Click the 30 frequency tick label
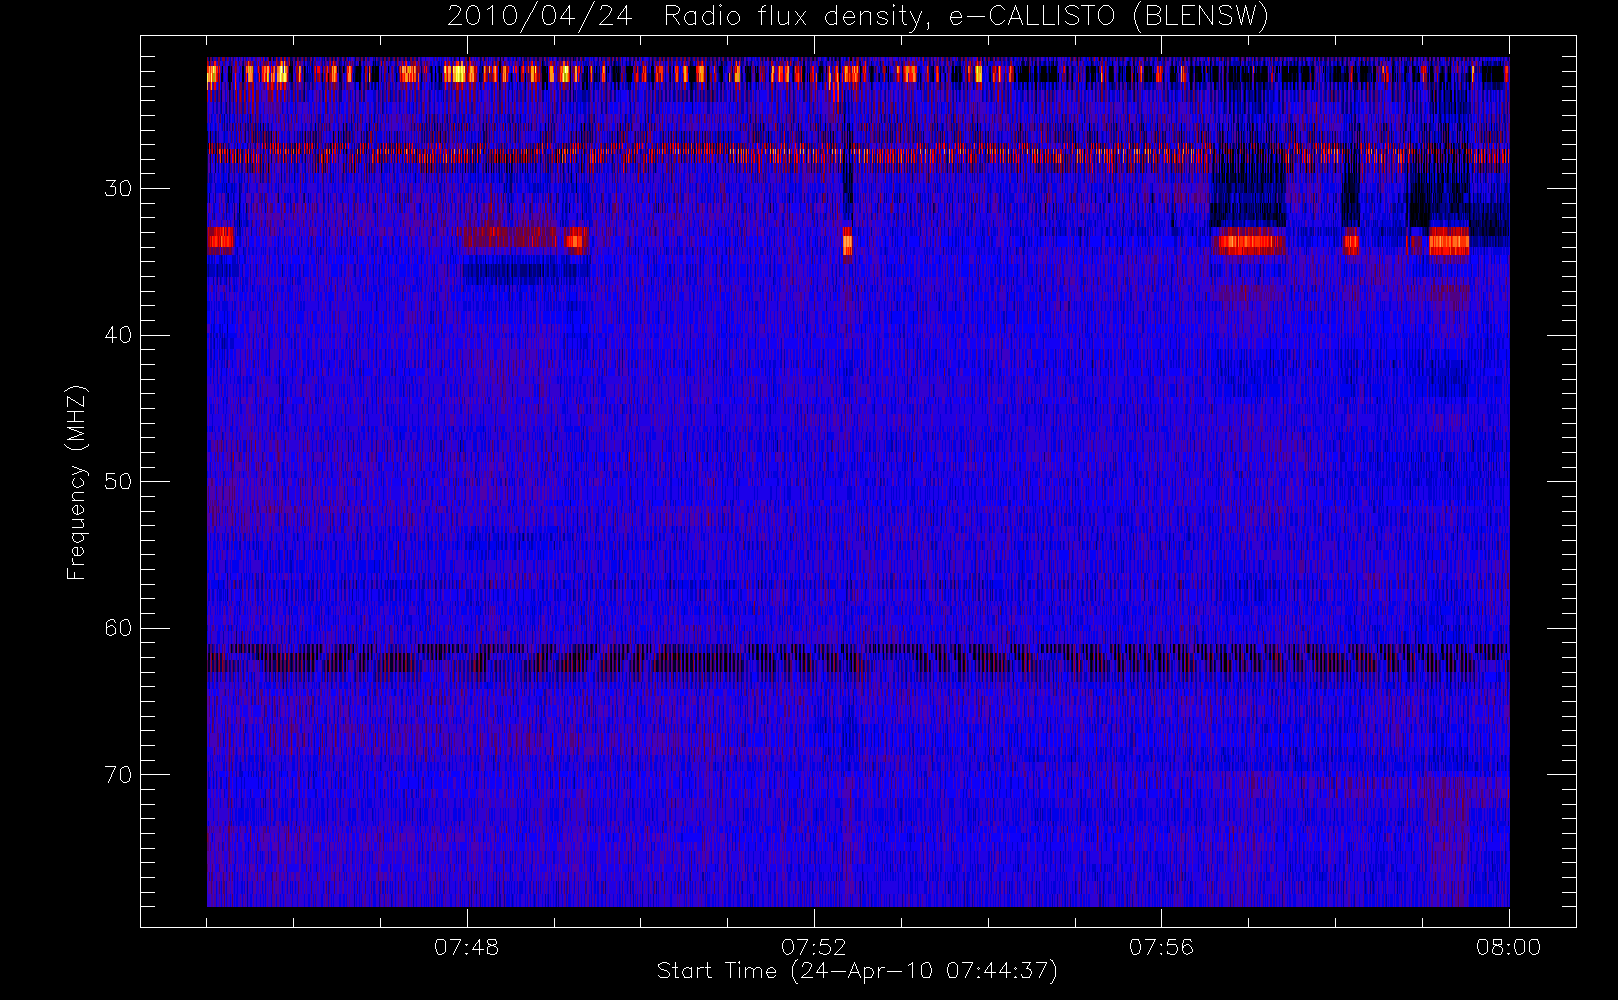Image resolution: width=1618 pixels, height=1000 pixels. coord(118,189)
